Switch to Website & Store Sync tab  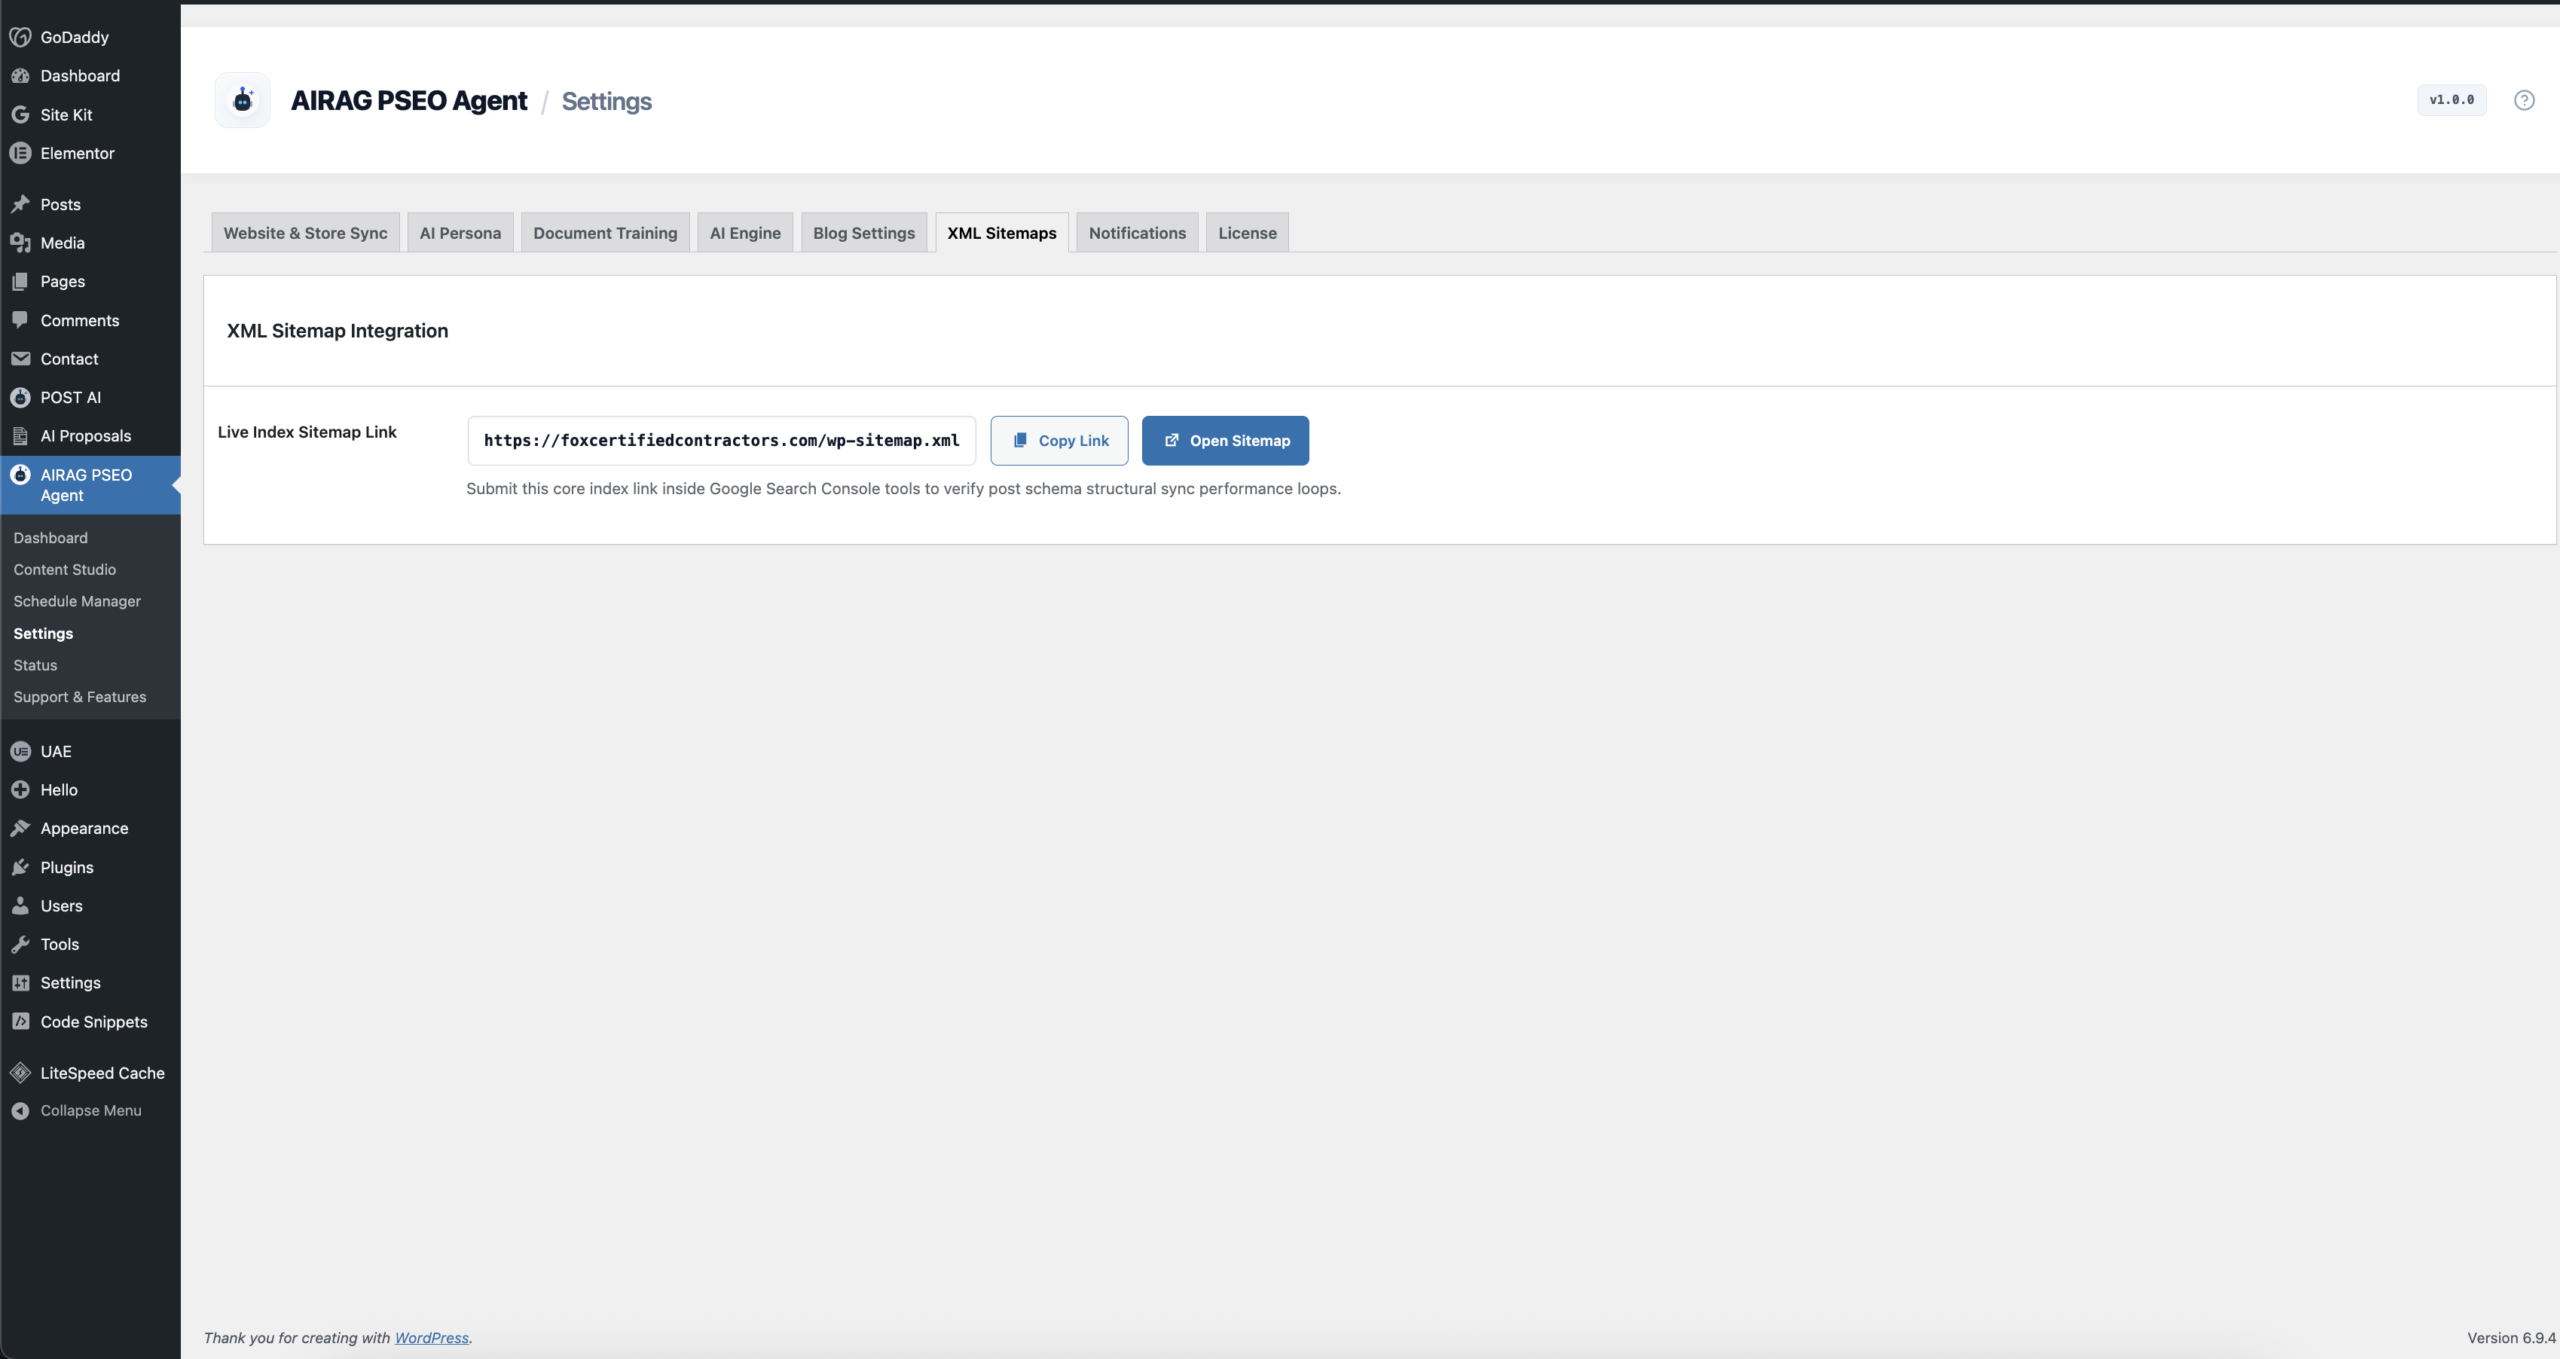305,233
